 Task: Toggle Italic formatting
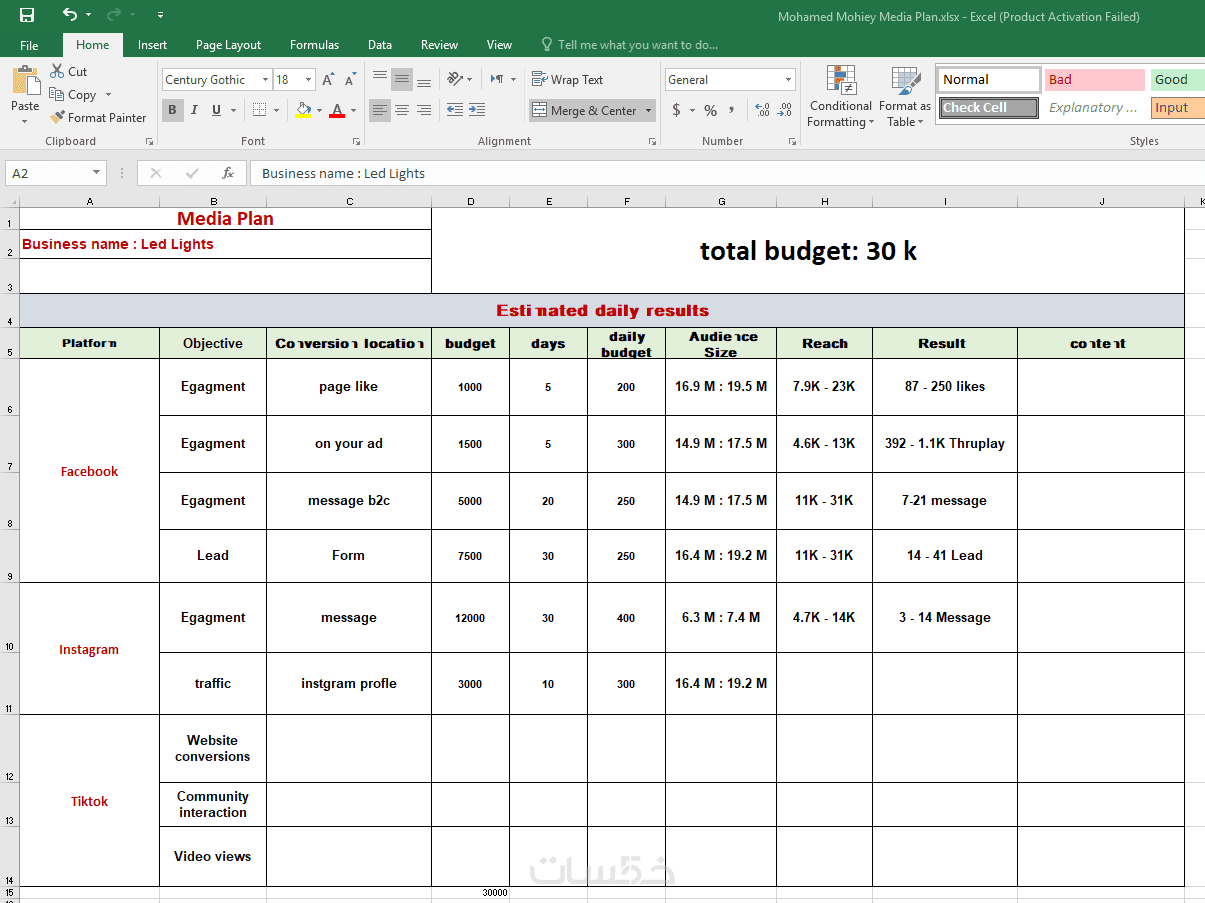pyautogui.click(x=195, y=110)
